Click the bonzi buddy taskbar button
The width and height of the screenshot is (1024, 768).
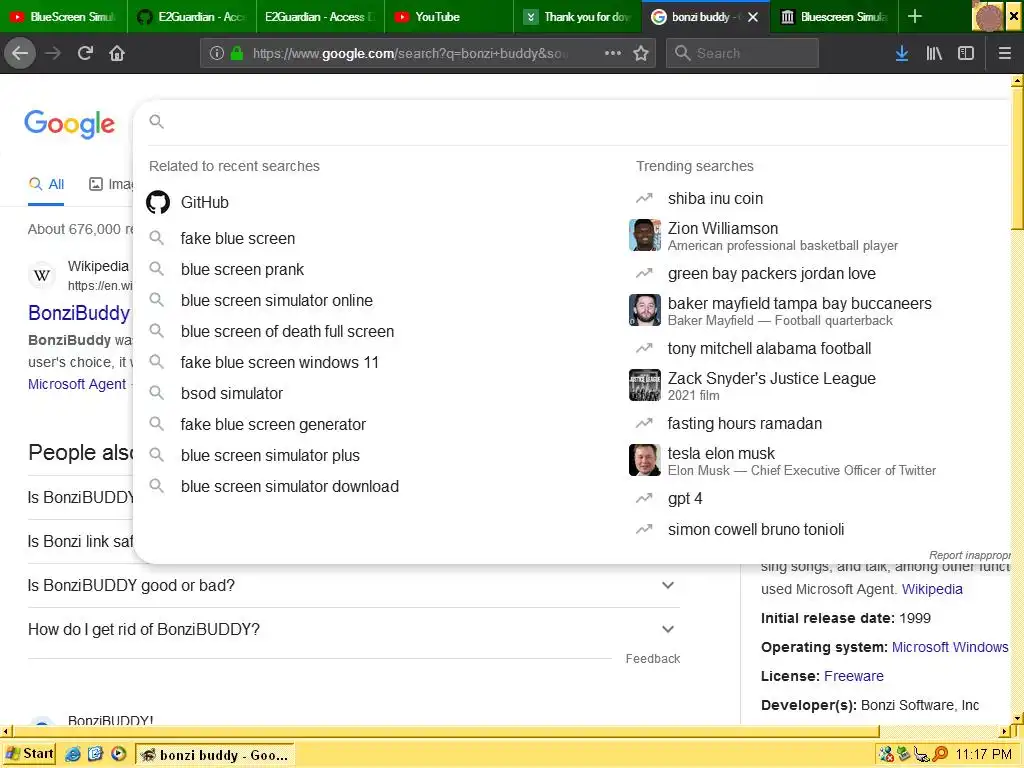pos(215,754)
